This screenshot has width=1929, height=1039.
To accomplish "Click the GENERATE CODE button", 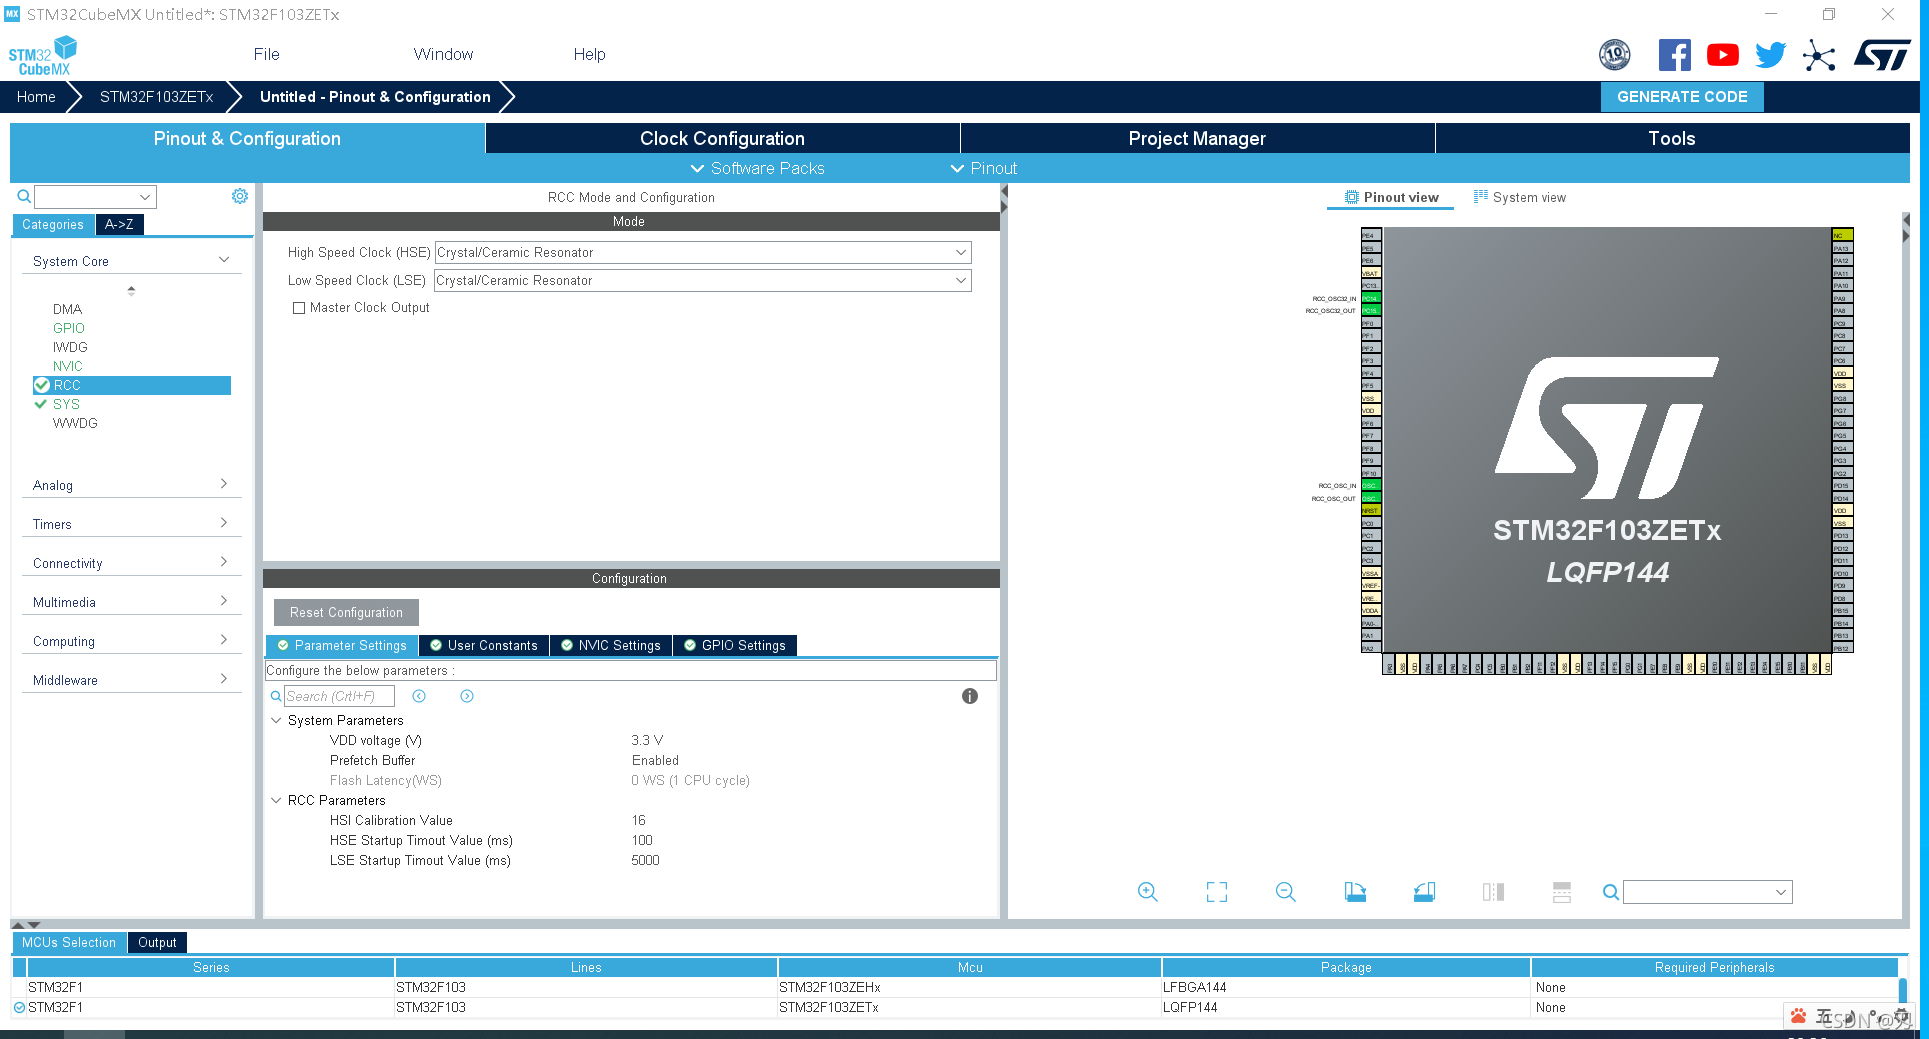I will coord(1682,97).
